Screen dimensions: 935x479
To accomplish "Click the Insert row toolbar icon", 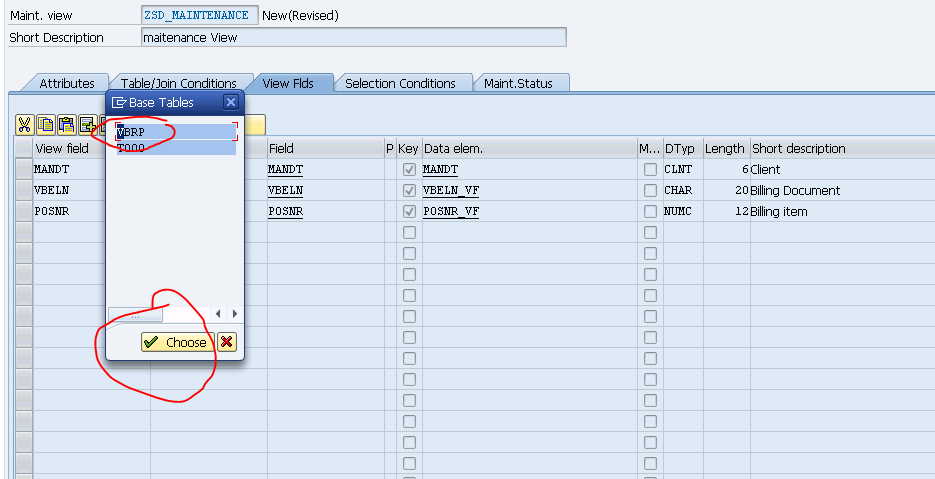I will click(87, 125).
